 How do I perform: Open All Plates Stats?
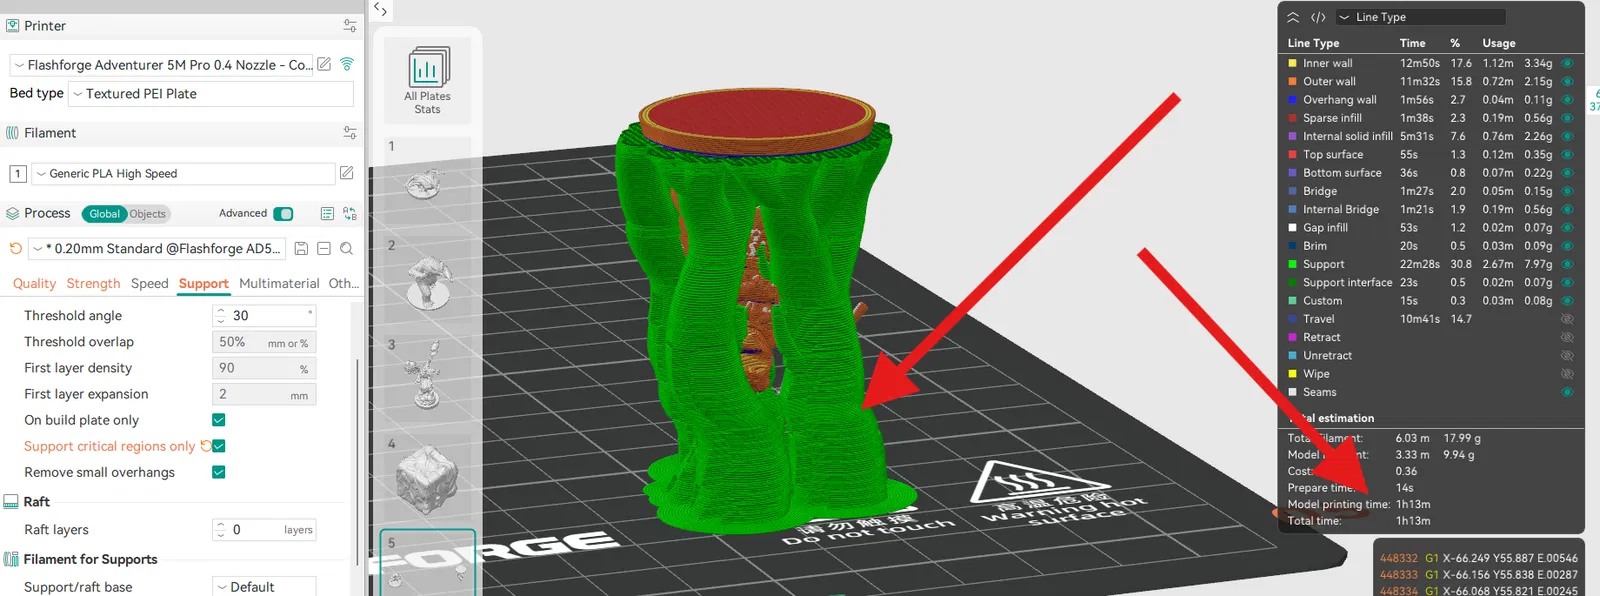427,81
